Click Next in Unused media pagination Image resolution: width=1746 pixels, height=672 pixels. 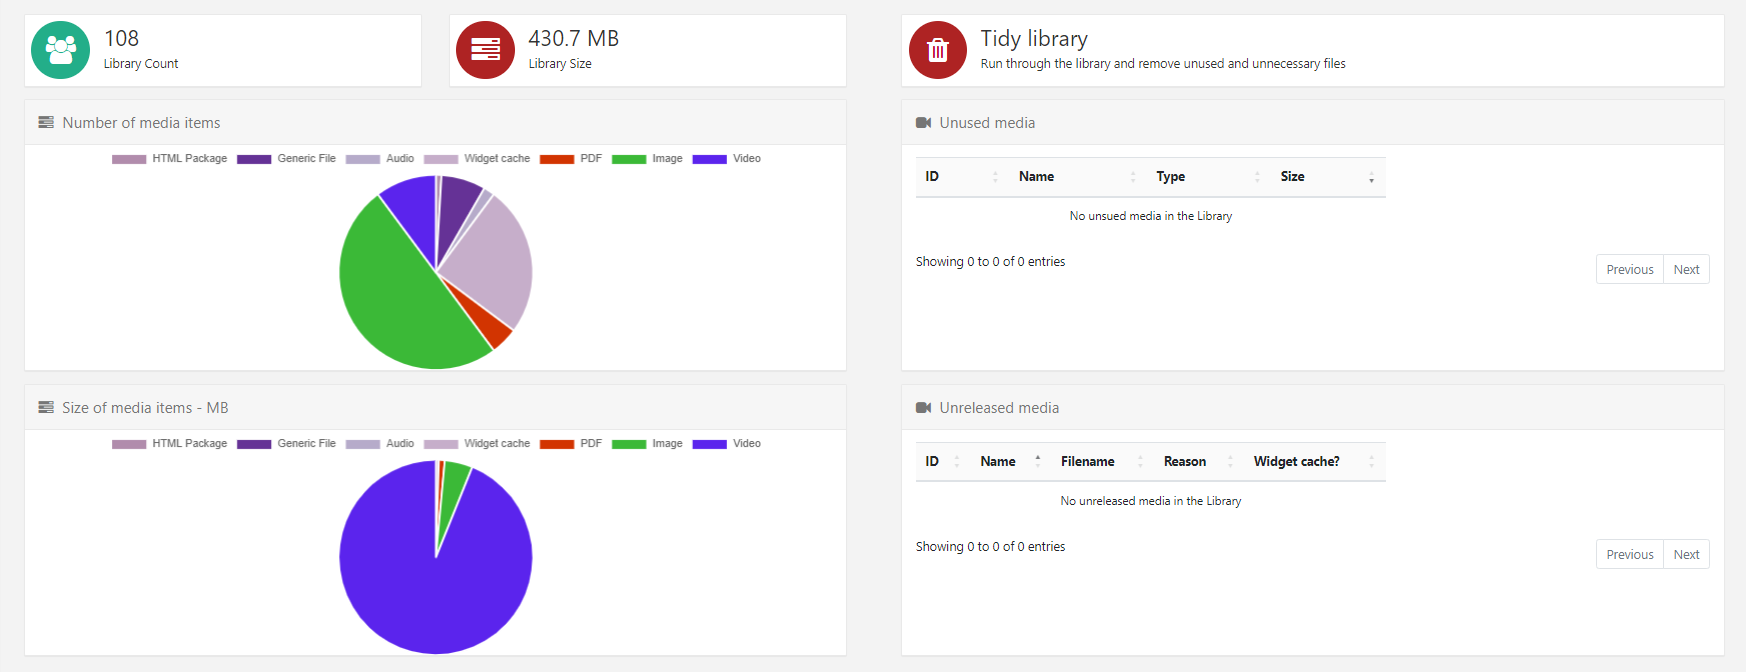tap(1686, 270)
